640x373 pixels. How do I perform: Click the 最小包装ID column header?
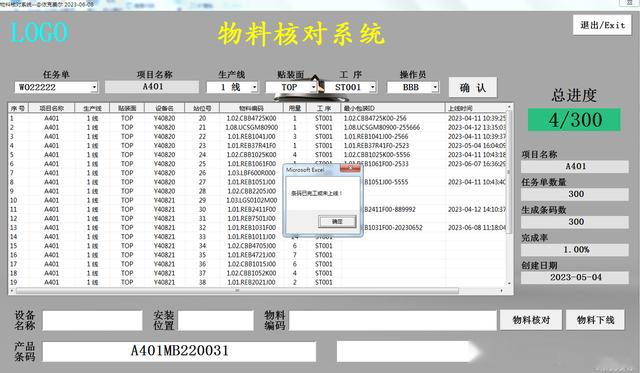(393, 108)
